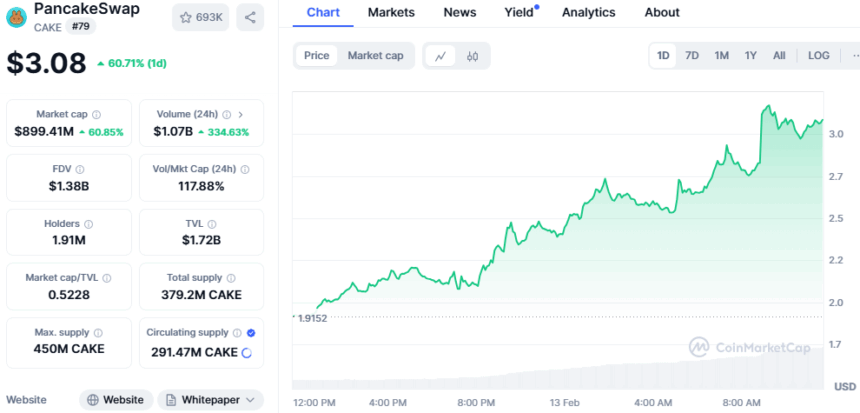
Task: Expand Volume (24h) details chevron
Action: point(241,115)
